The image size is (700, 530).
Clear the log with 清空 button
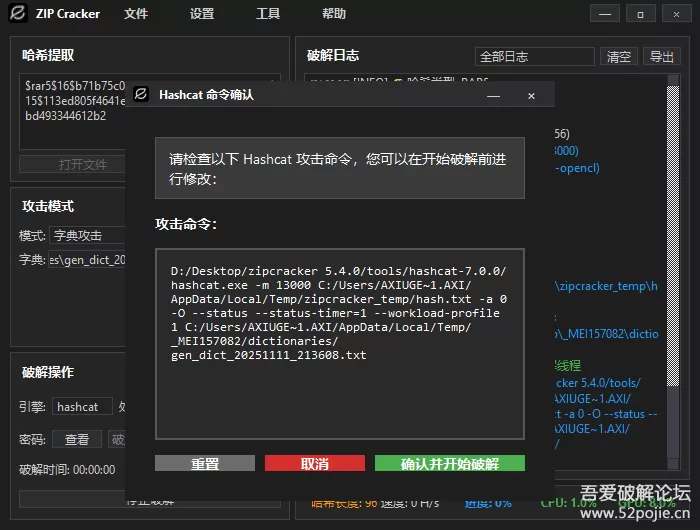[x=618, y=57]
